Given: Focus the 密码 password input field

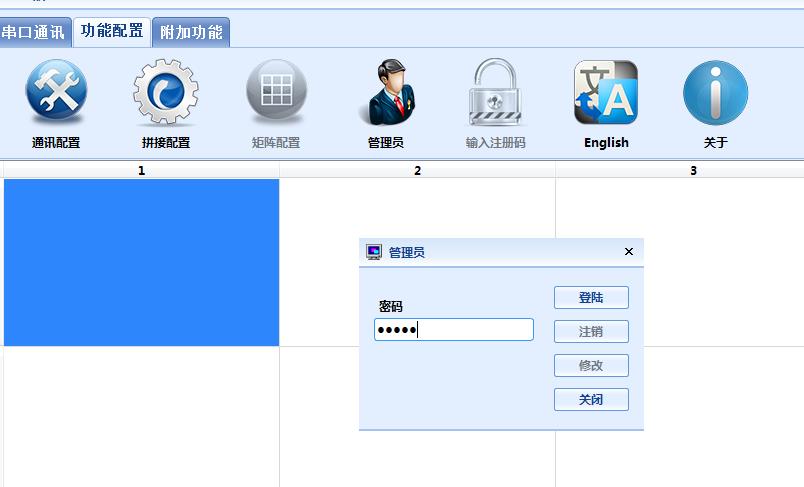Looking at the screenshot, I should 454,330.
